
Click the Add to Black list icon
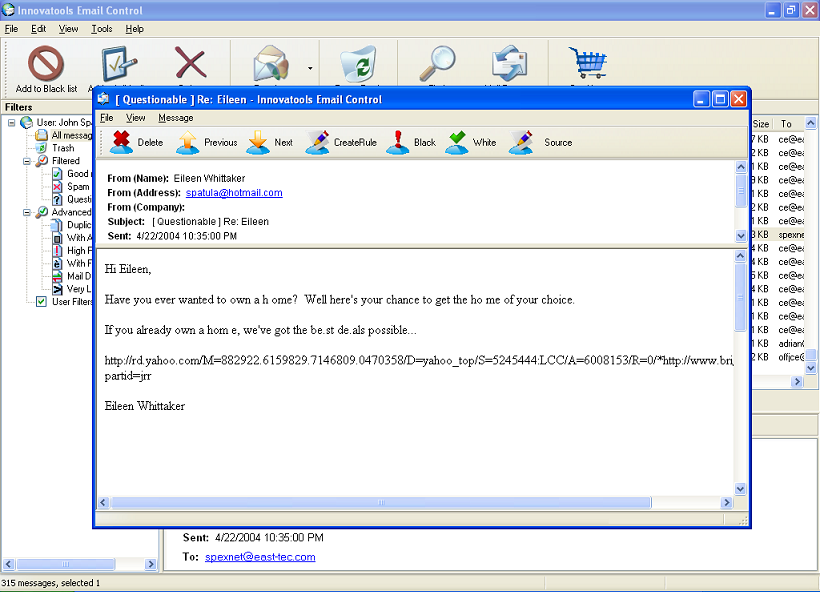click(x=46, y=63)
